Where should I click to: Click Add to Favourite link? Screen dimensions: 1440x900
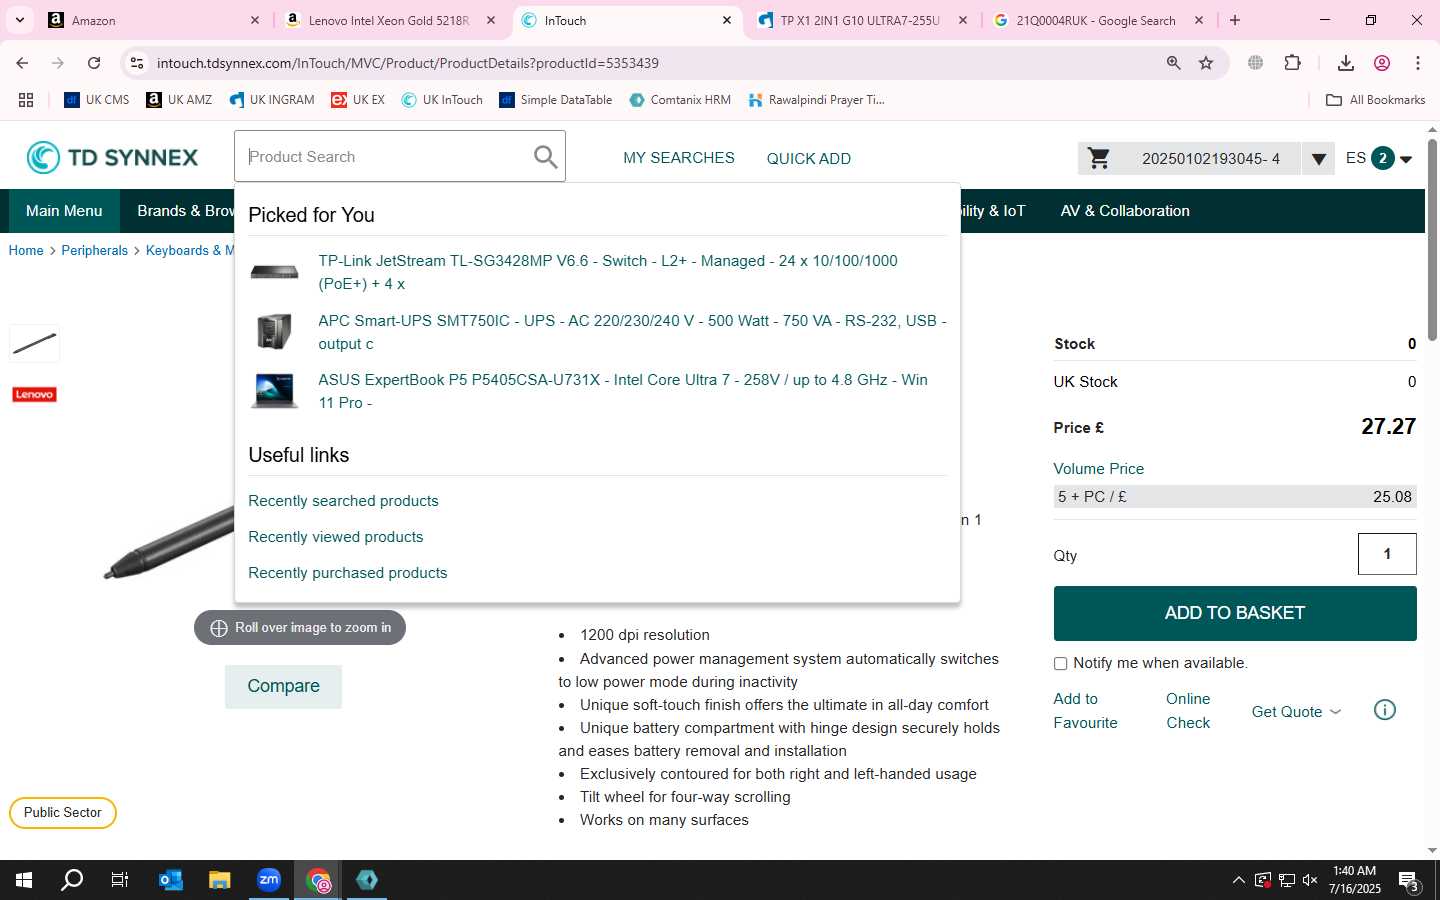pos(1085,711)
